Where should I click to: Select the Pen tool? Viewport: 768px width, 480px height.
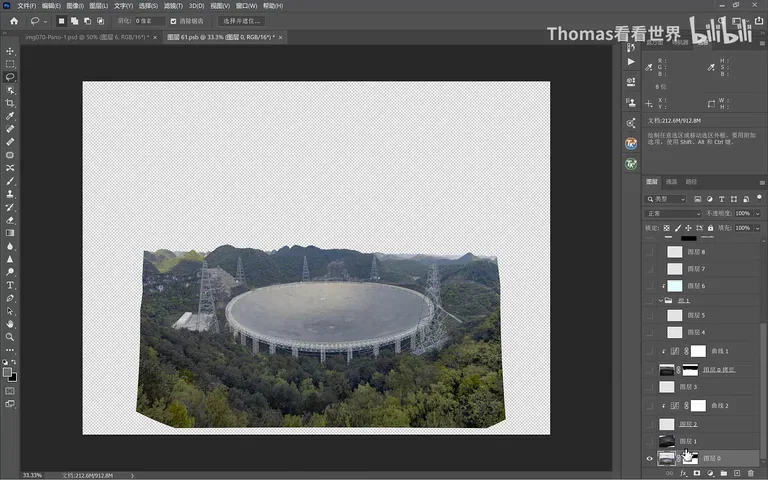[10, 298]
